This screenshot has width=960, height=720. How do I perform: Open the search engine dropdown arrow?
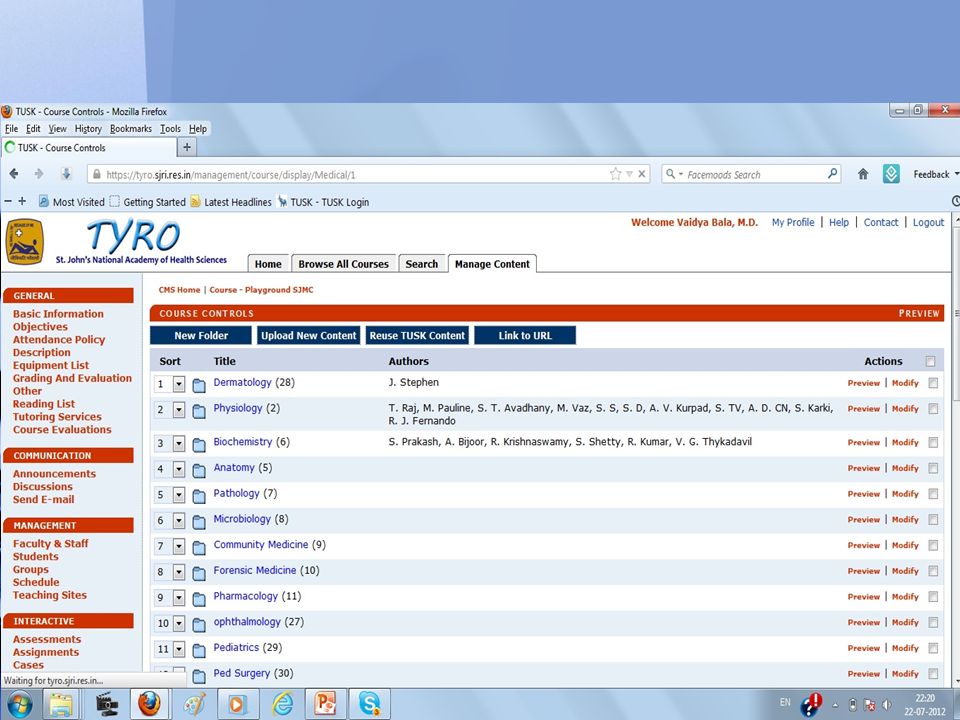click(x=681, y=174)
